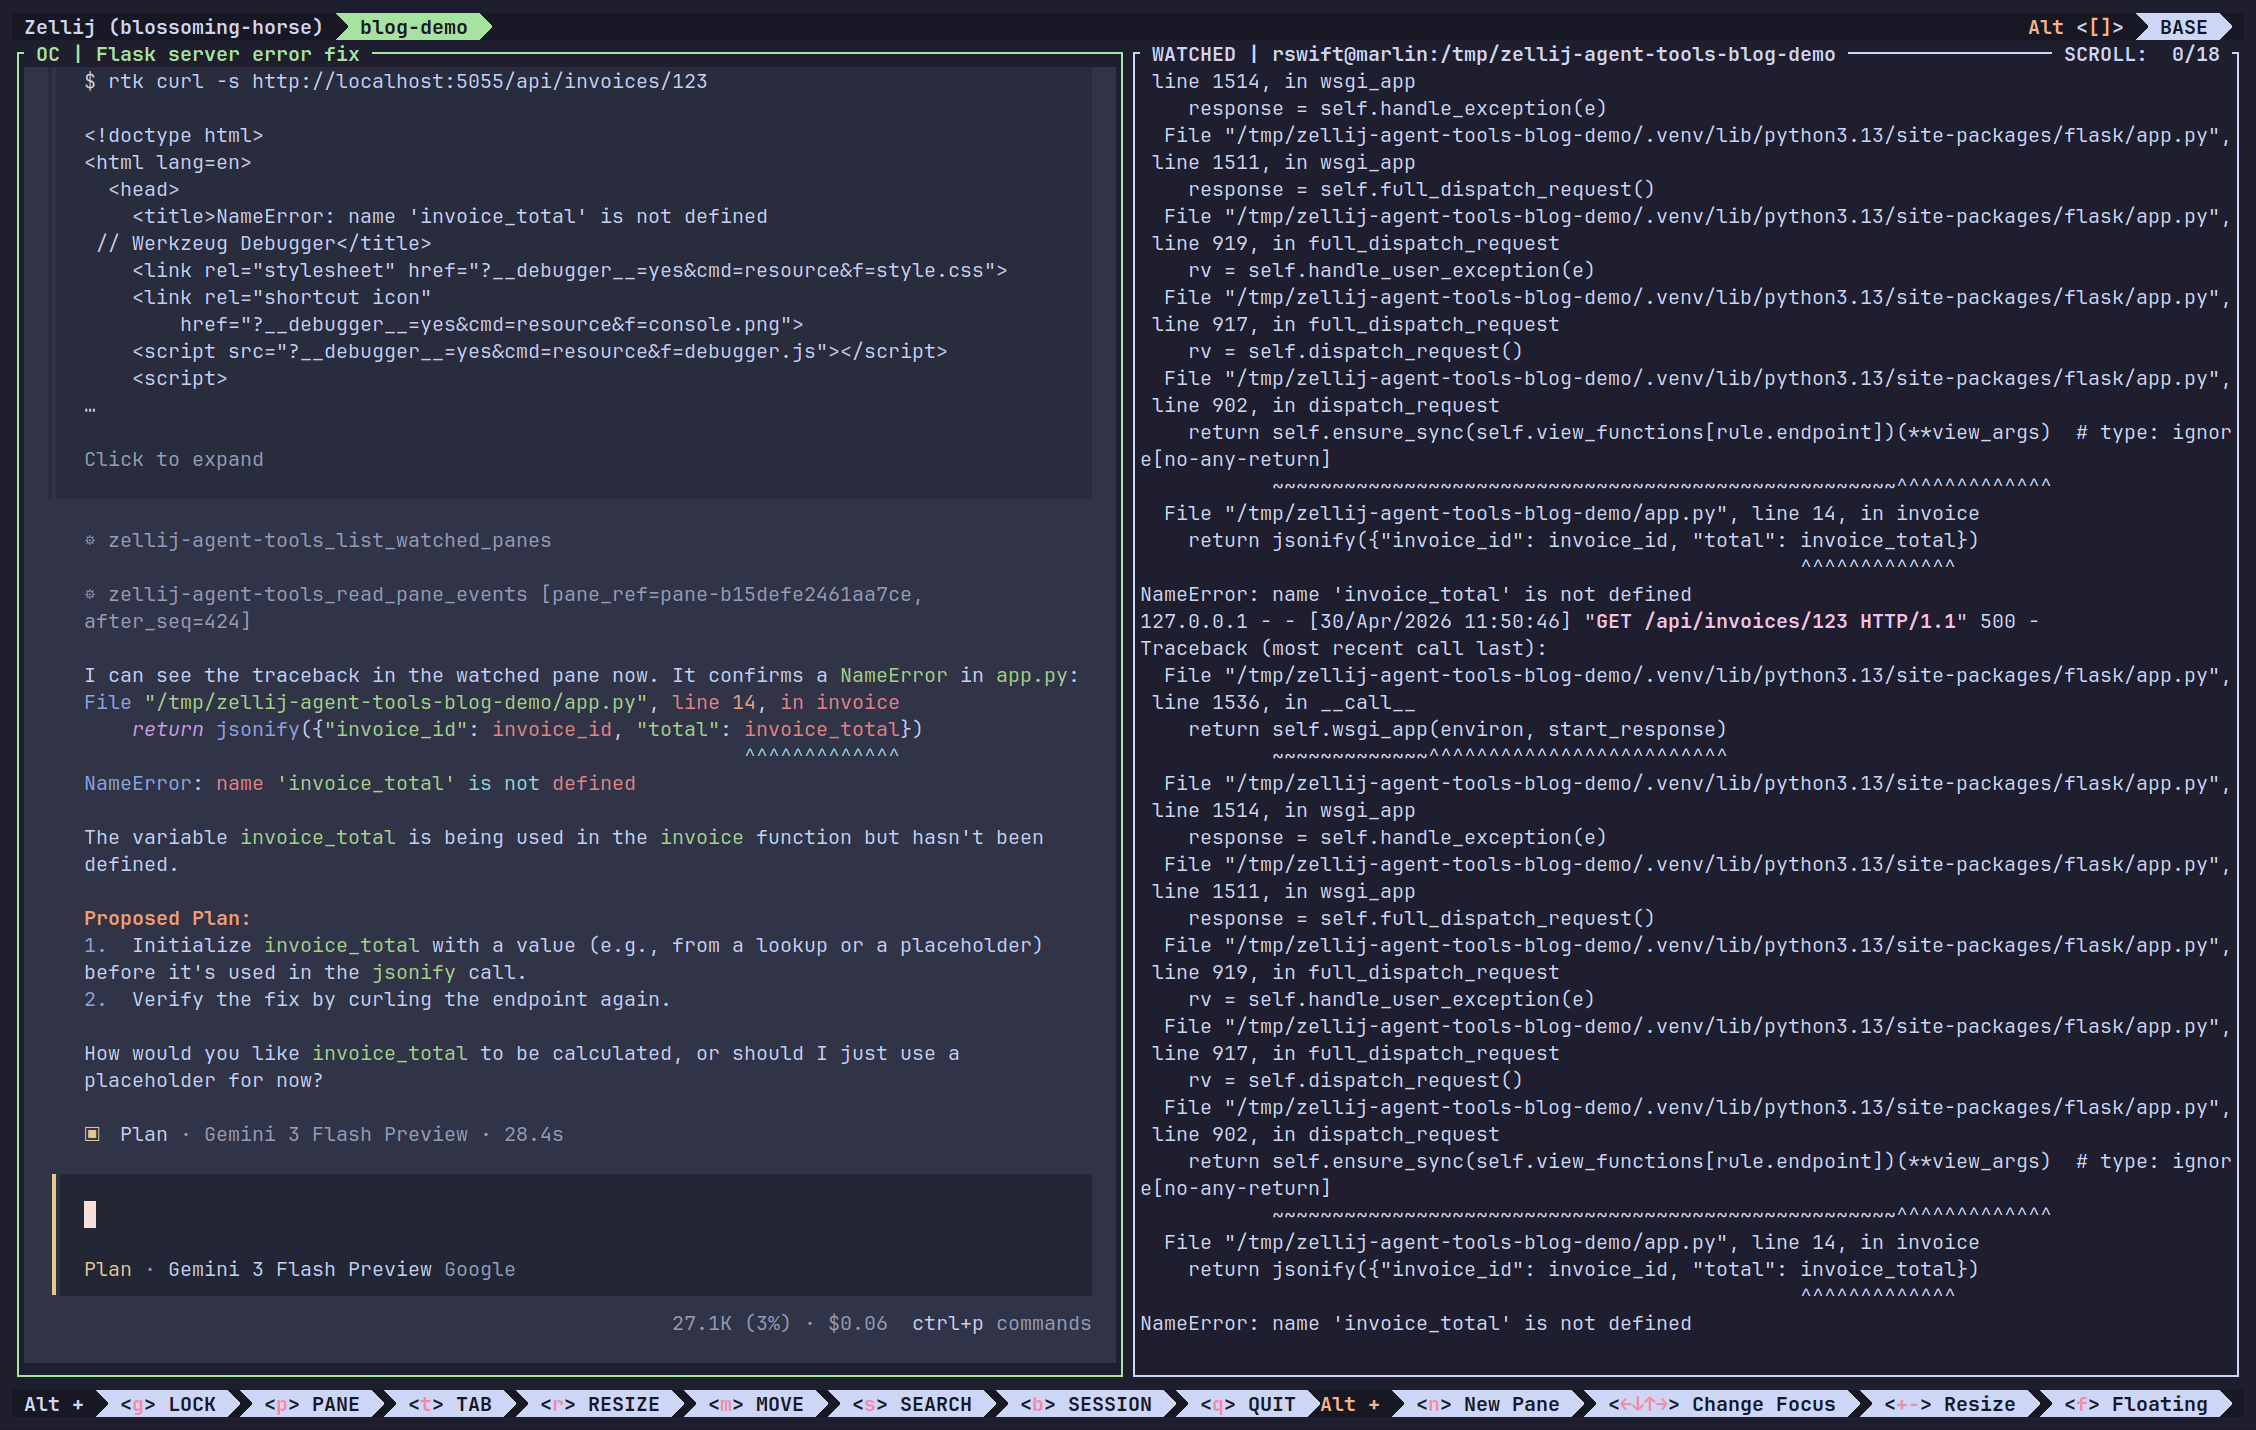
Task: Switch to the blog-demo tab
Action: (x=413, y=27)
